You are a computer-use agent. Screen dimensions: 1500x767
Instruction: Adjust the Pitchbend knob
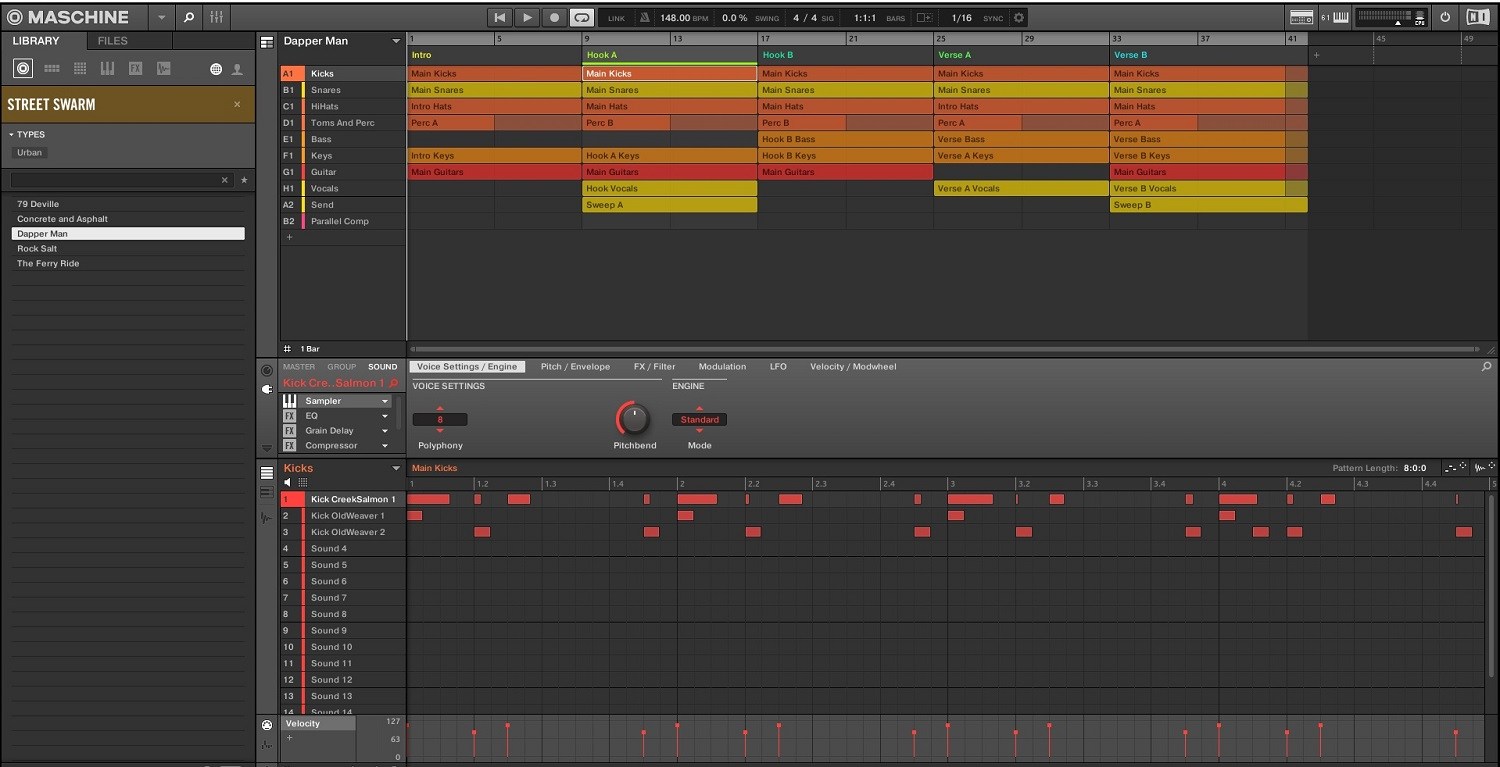coord(633,418)
